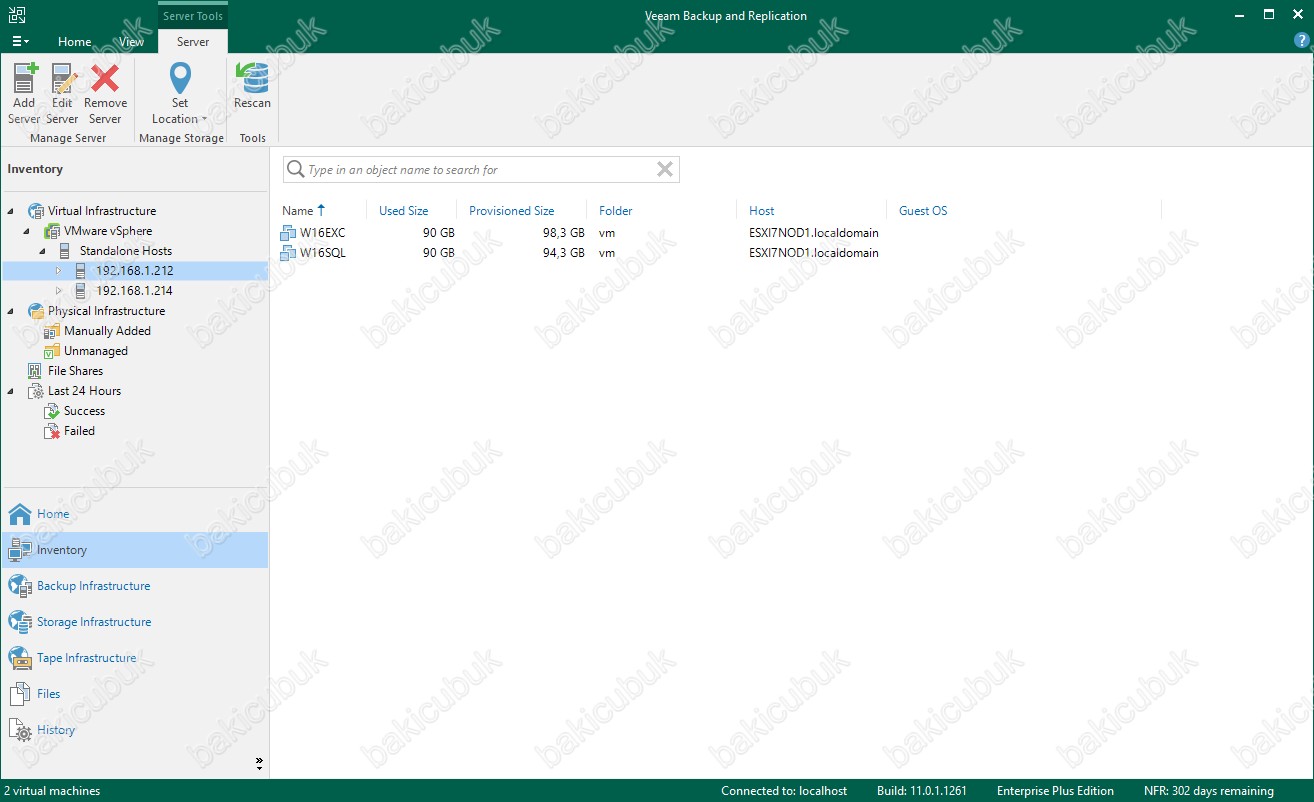Click the File Shares tree icon

36,371
